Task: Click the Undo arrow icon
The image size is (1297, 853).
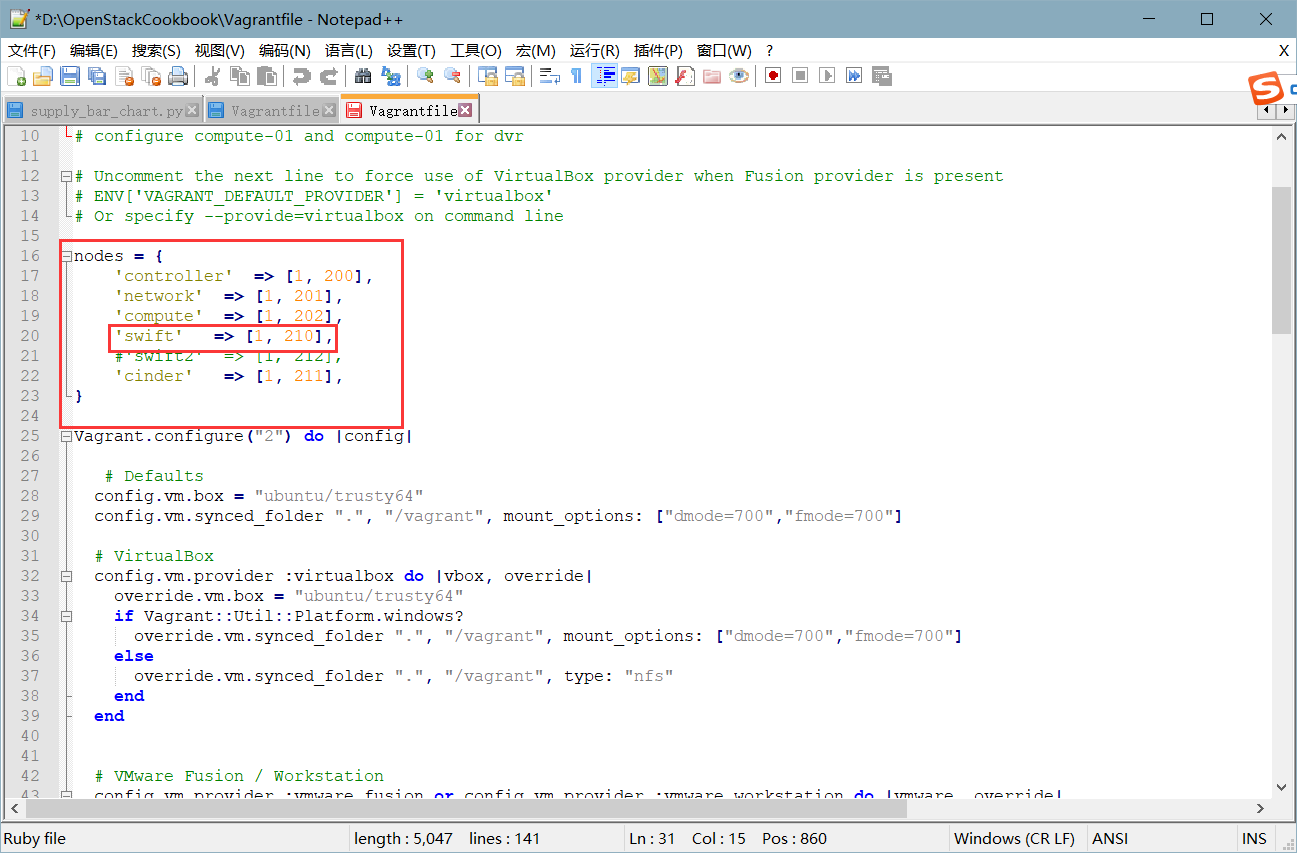Action: [x=301, y=76]
